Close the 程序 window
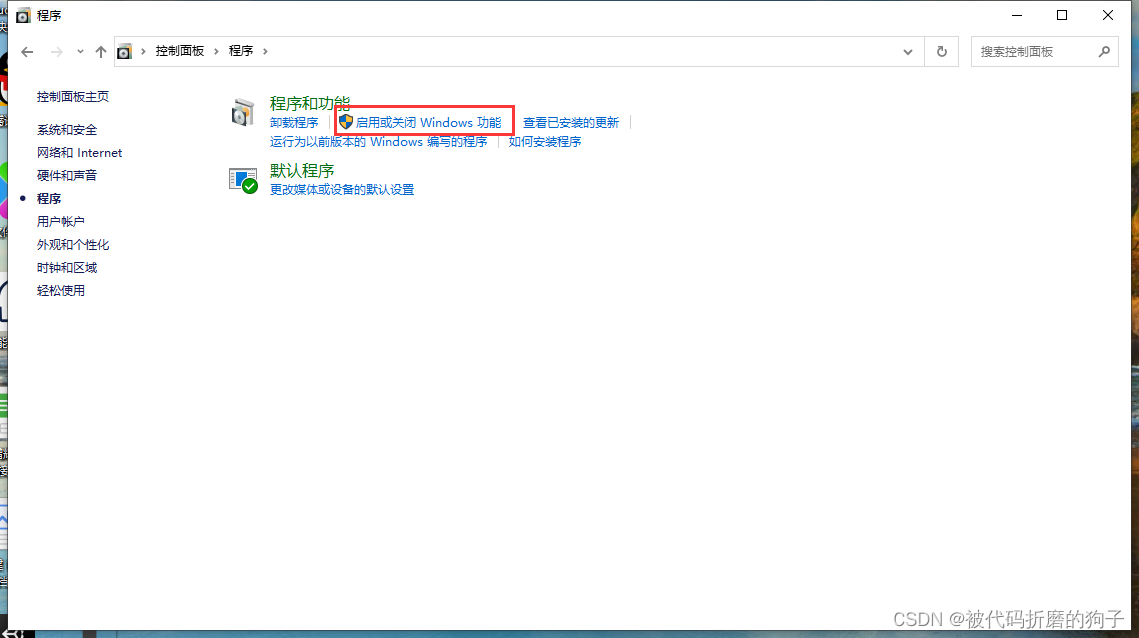The image size is (1139, 638). (x=1108, y=15)
